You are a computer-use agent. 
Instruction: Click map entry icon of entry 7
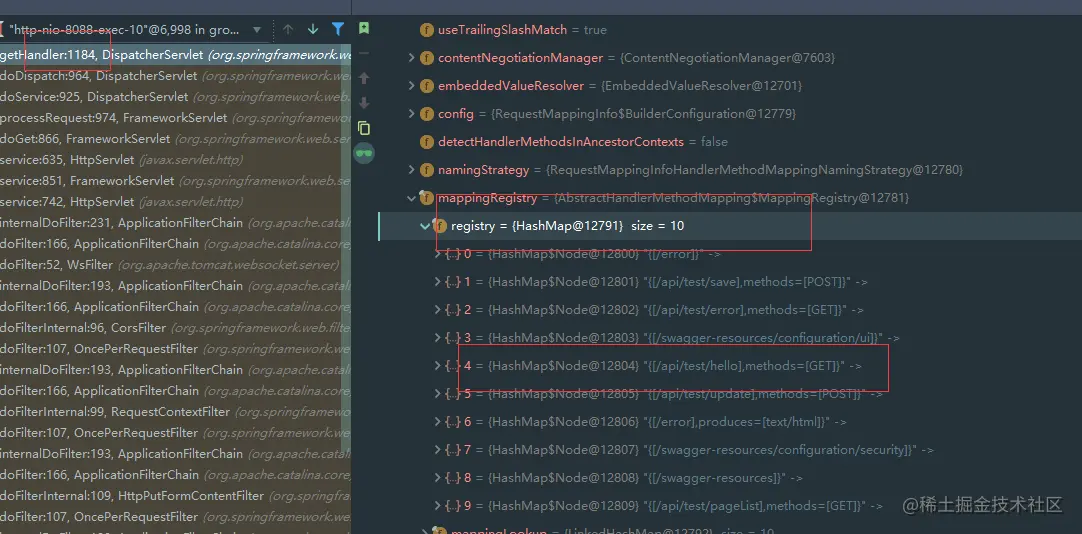[453, 450]
